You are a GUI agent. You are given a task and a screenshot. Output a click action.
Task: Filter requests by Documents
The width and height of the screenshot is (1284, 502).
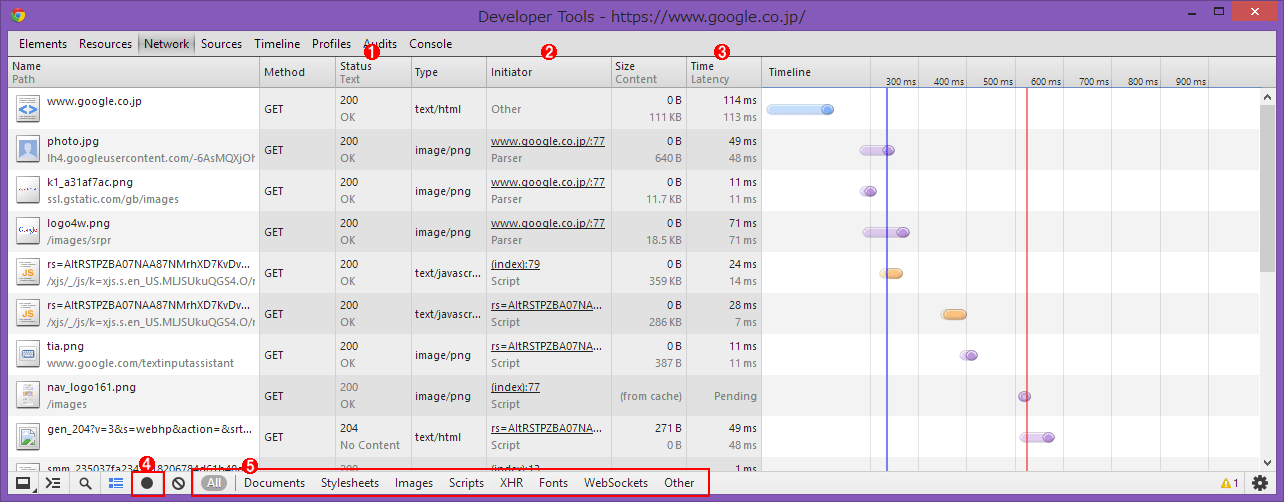274,483
